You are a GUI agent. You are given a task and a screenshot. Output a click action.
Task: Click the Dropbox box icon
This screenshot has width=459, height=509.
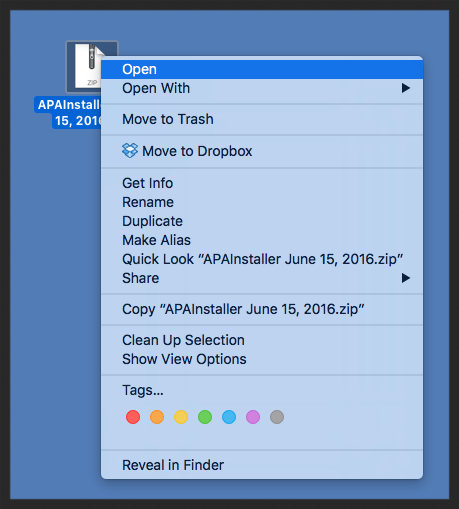130,150
